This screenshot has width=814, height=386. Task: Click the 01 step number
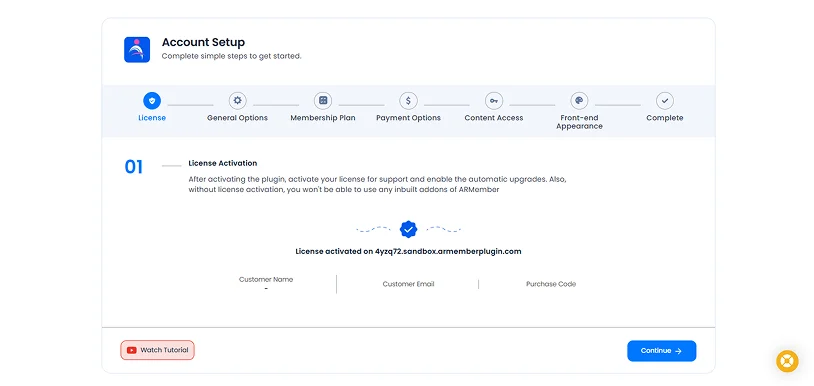click(x=133, y=167)
